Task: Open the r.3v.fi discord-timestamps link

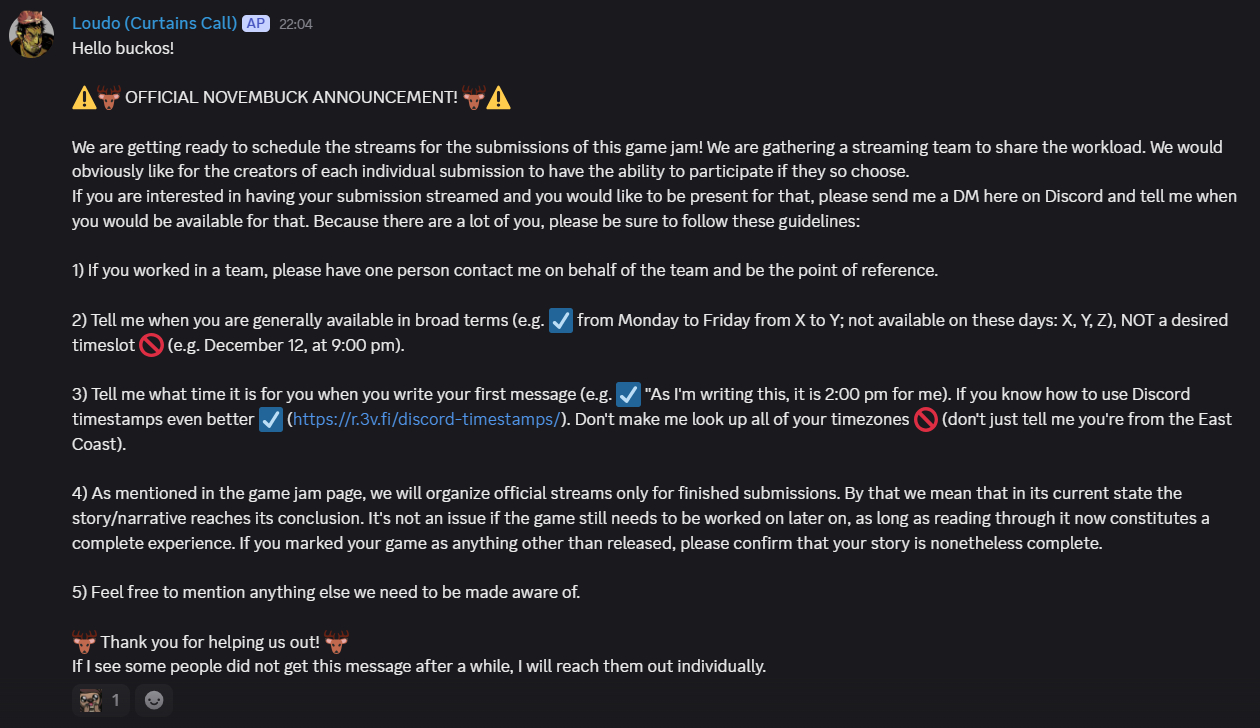Action: (x=426, y=419)
